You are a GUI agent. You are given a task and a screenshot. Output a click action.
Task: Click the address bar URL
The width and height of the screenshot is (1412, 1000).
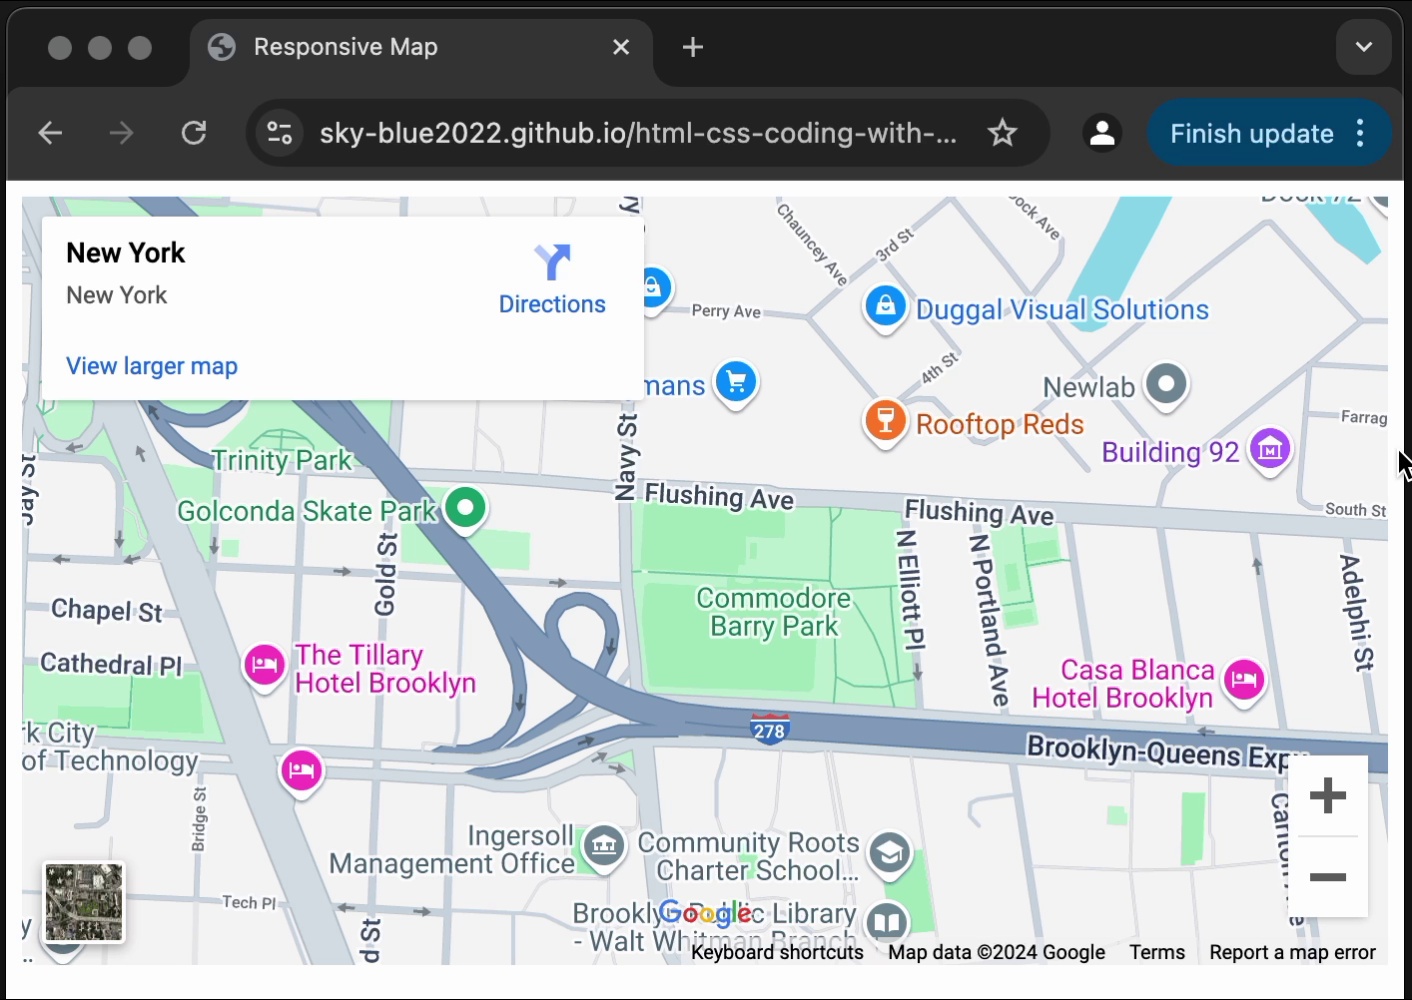click(x=637, y=133)
